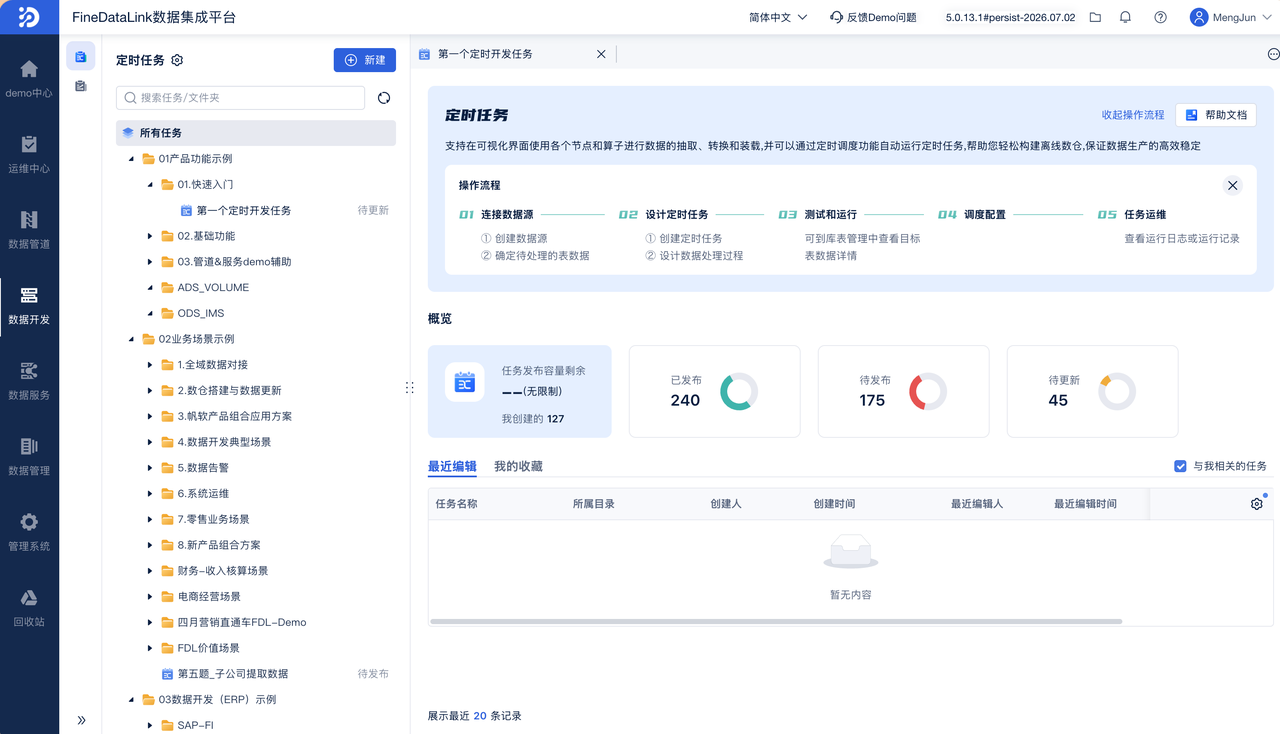
Task: Click the 待更新 orange donut chart
Action: [1117, 392]
